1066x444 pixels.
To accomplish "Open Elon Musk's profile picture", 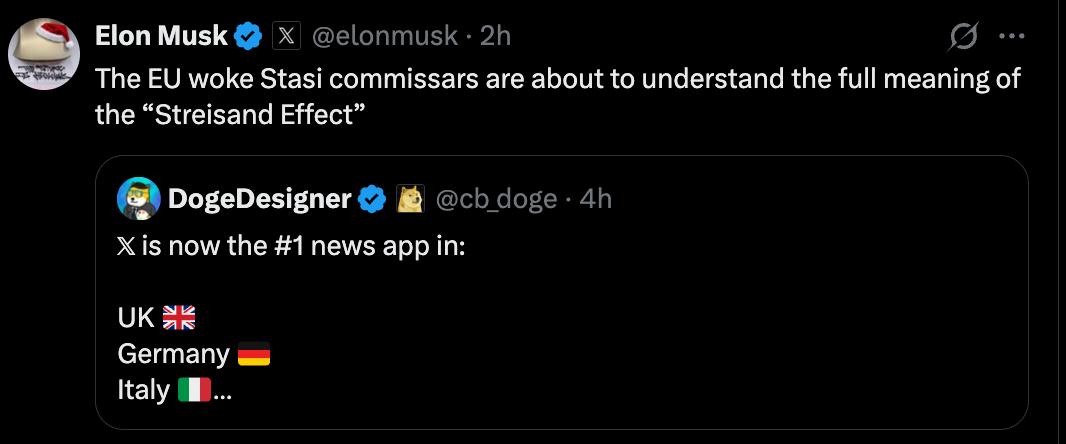I will pyautogui.click(x=44, y=53).
